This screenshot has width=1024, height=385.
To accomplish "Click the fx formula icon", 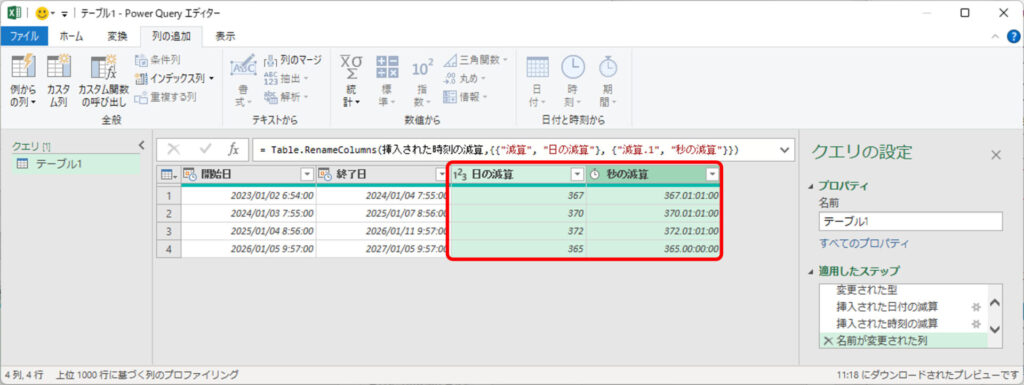I will [233, 149].
